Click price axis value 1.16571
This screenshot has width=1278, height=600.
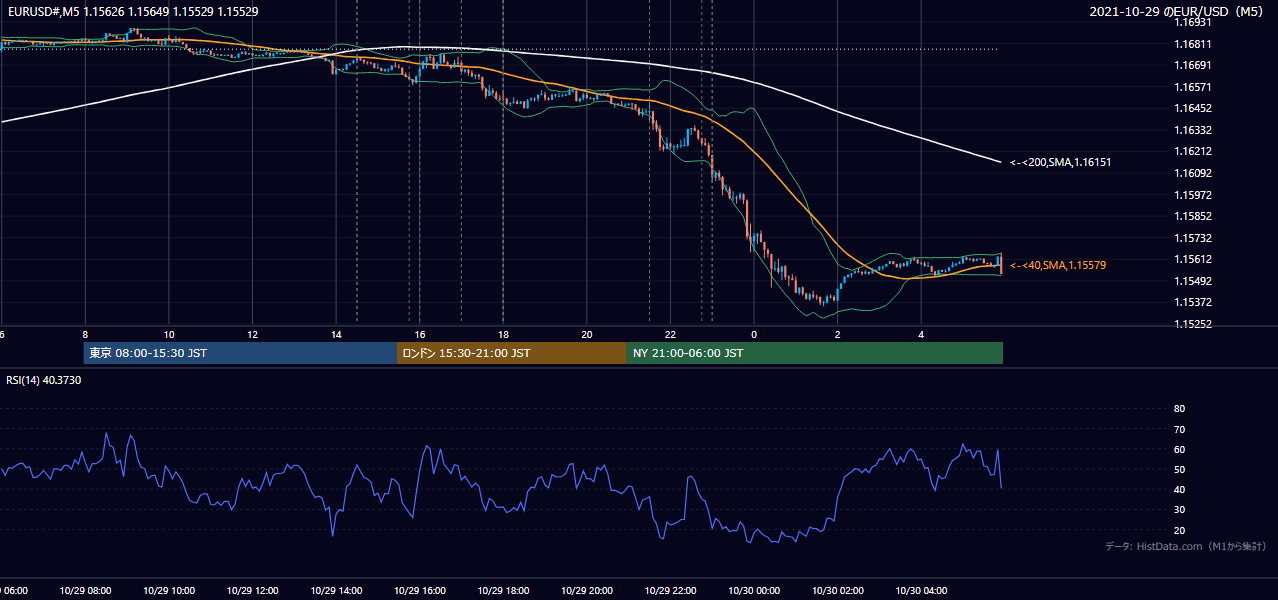[1194, 87]
